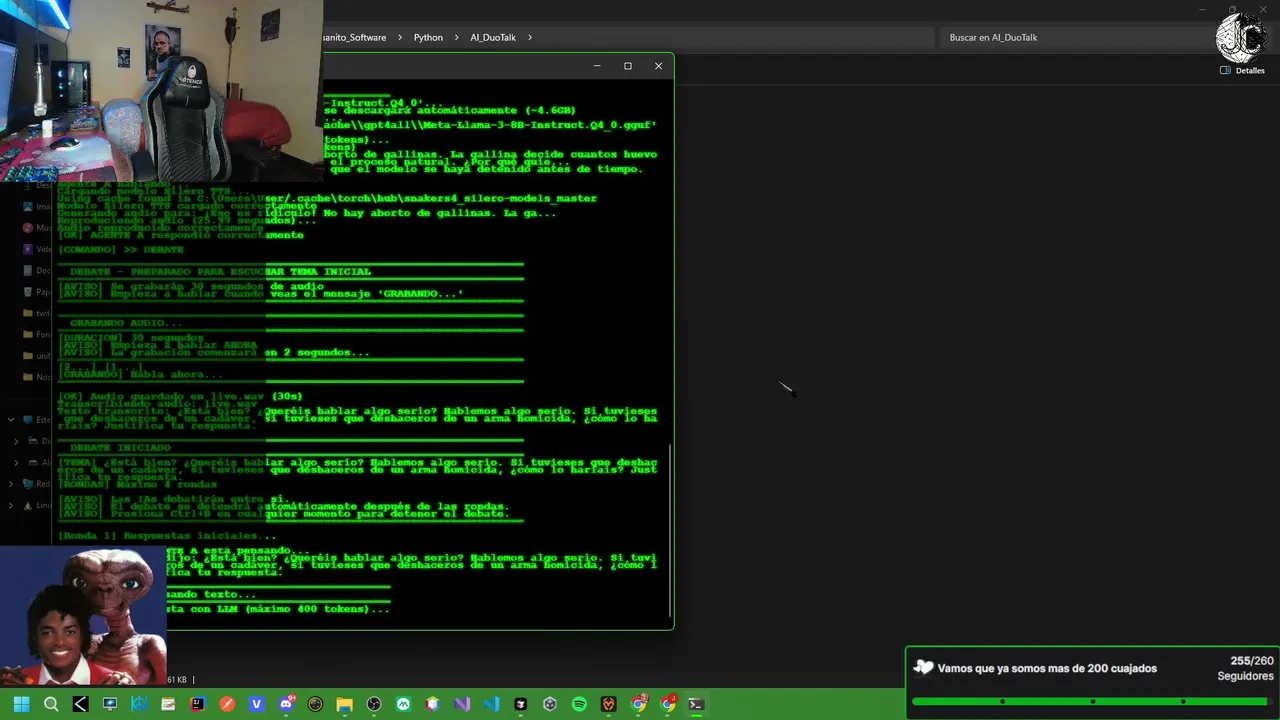
Task: Toggle the Detalles pane button
Action: tap(1242, 71)
